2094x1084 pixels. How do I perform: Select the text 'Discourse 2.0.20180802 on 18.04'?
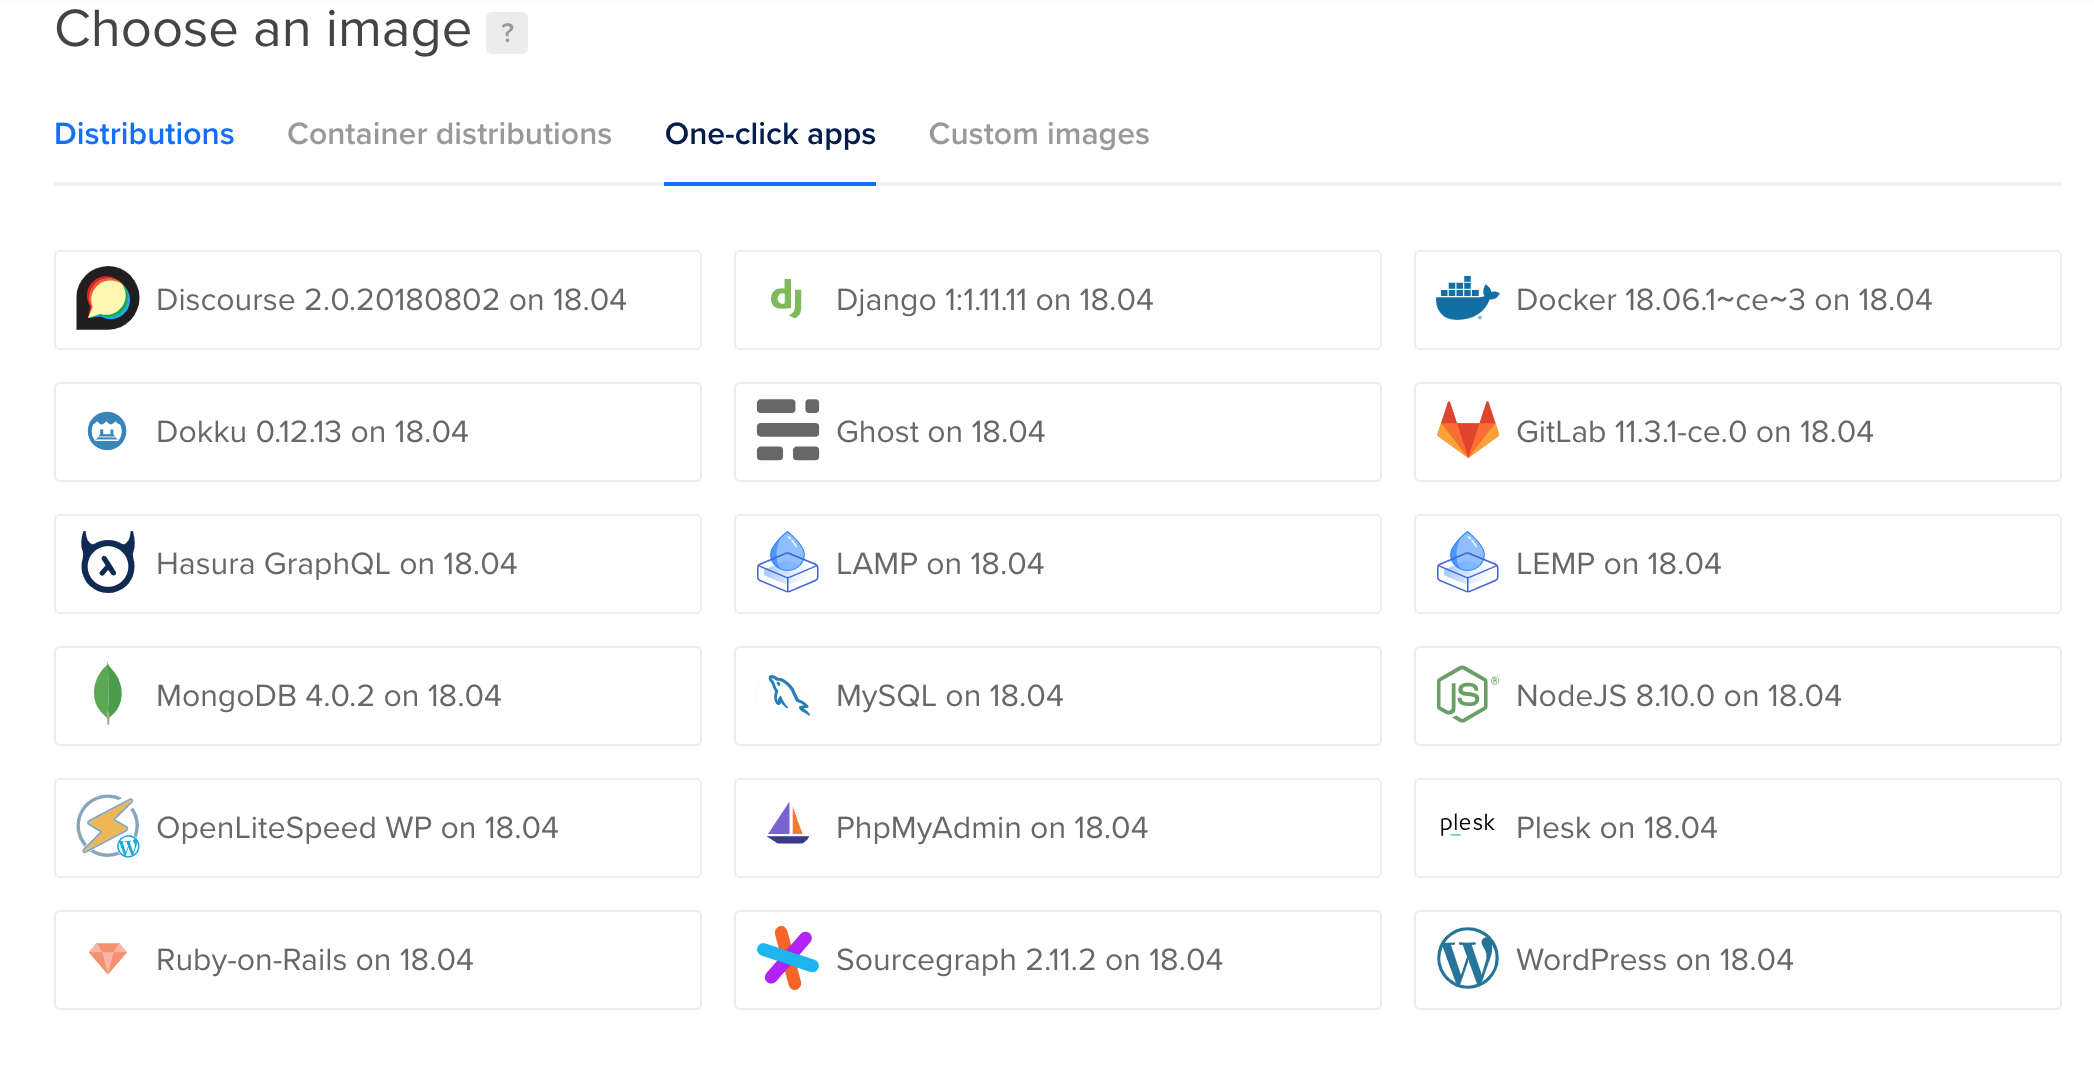[x=391, y=300]
